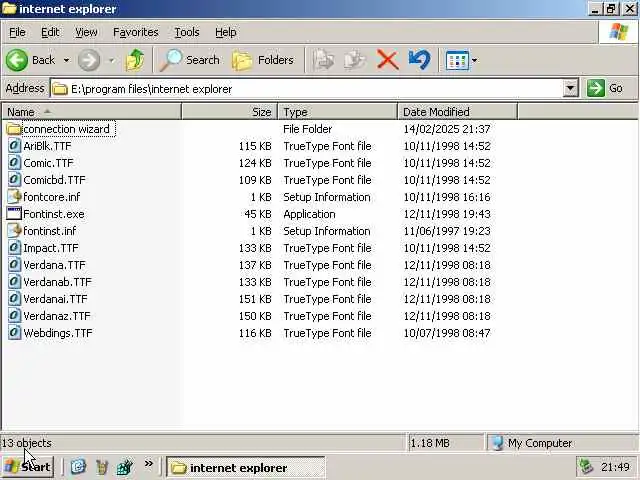640x480 pixels.
Task: Click the 13 objects status text
Action: click(x=27, y=443)
